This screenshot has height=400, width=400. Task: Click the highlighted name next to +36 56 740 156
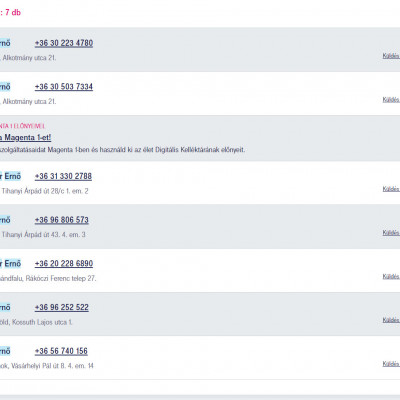5,351
